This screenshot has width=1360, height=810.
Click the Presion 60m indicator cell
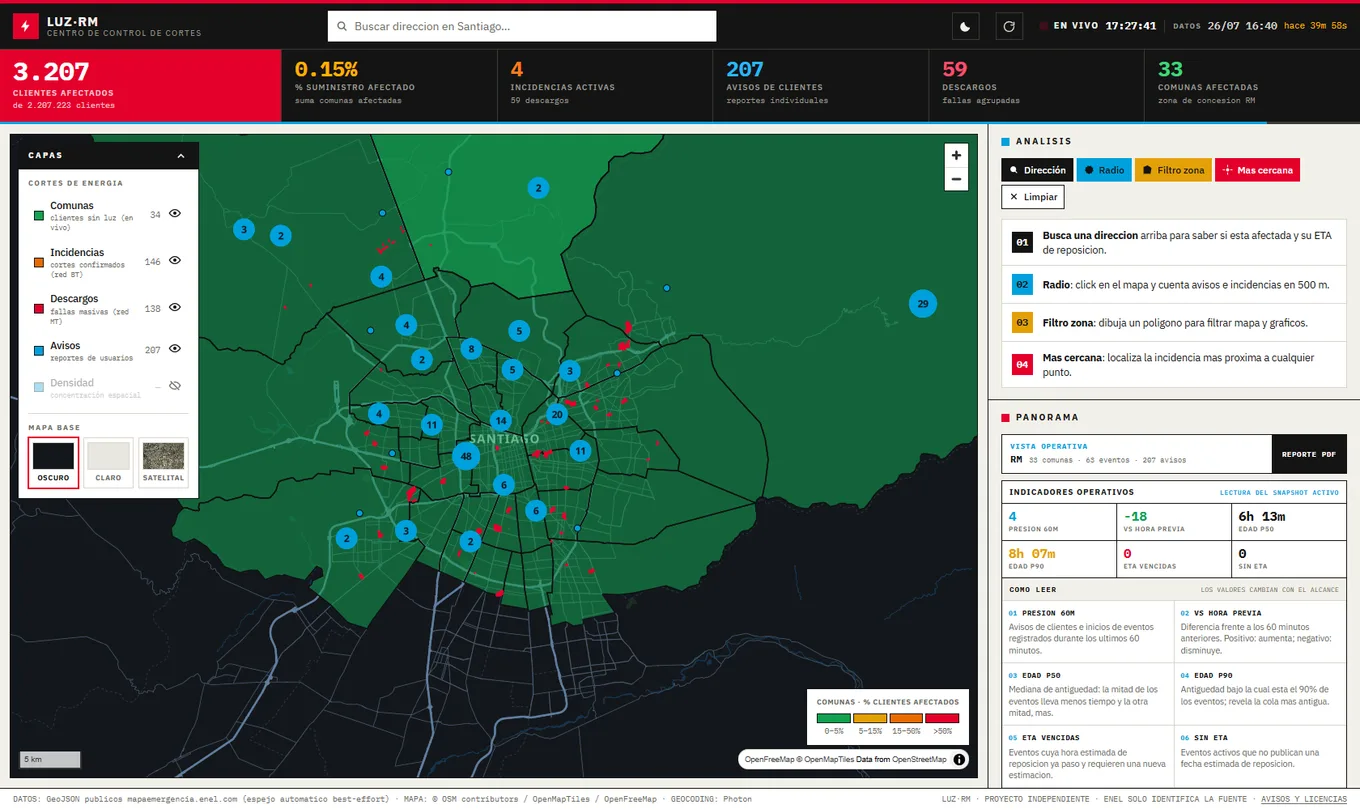tap(1059, 521)
